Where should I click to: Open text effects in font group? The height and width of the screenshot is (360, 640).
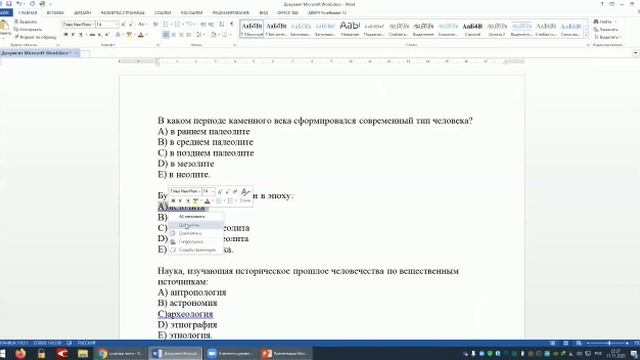(118, 35)
